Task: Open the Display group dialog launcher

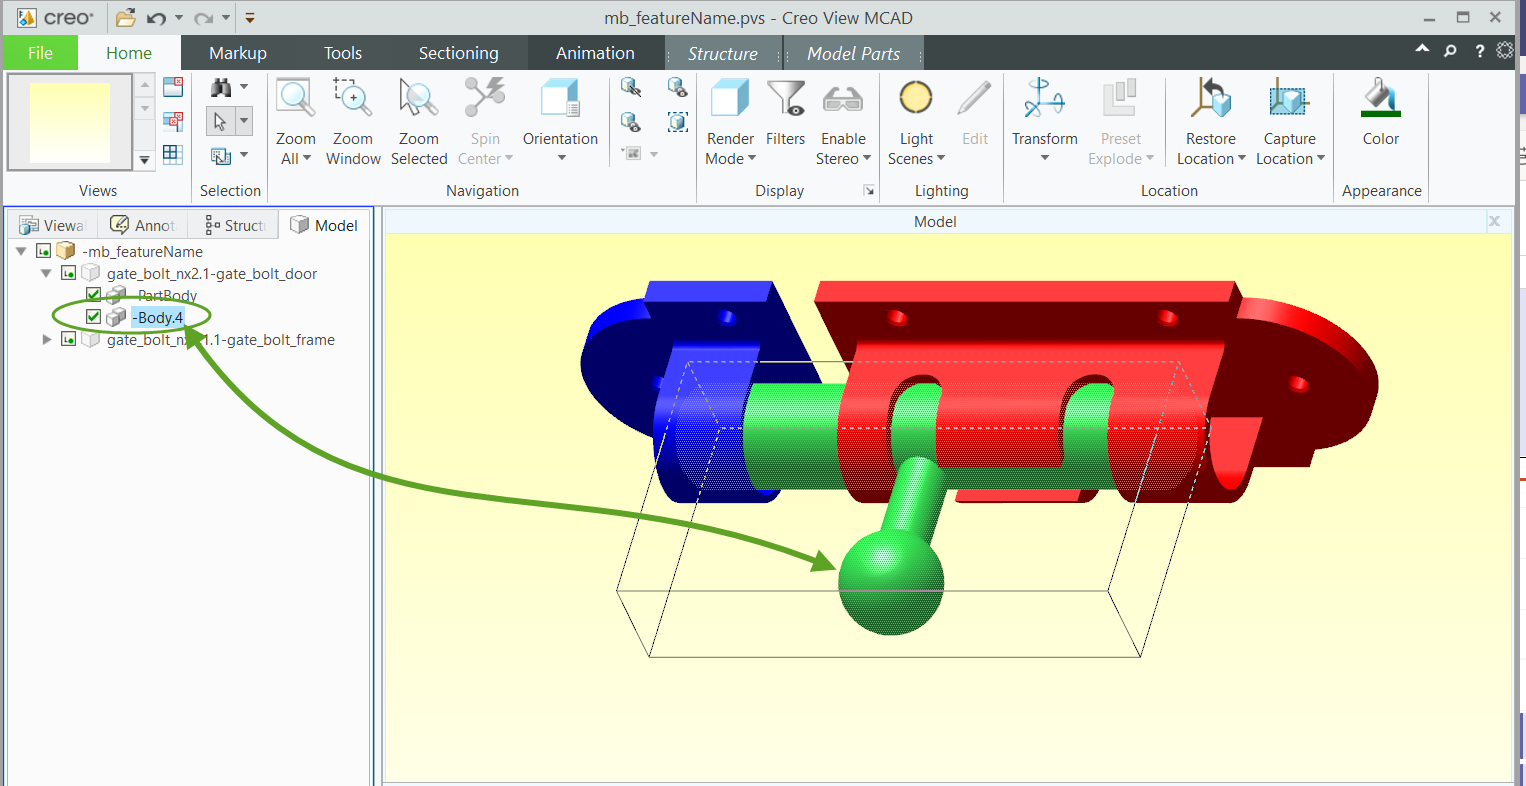Action: pyautogui.click(x=869, y=190)
